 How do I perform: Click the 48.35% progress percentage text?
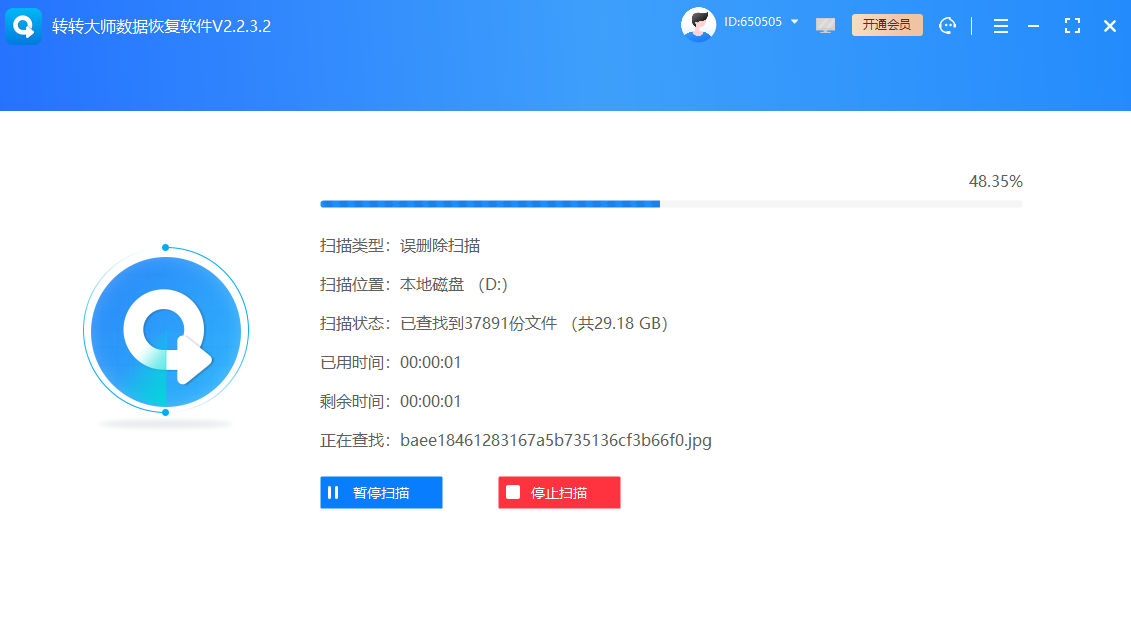point(997,181)
